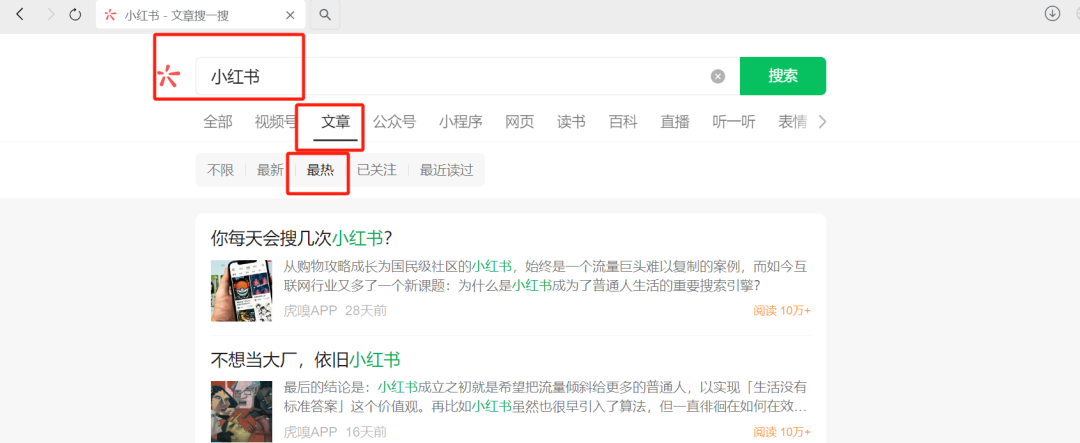Open the 小程序 category tab
The width and height of the screenshot is (1080, 443).
tap(461, 122)
